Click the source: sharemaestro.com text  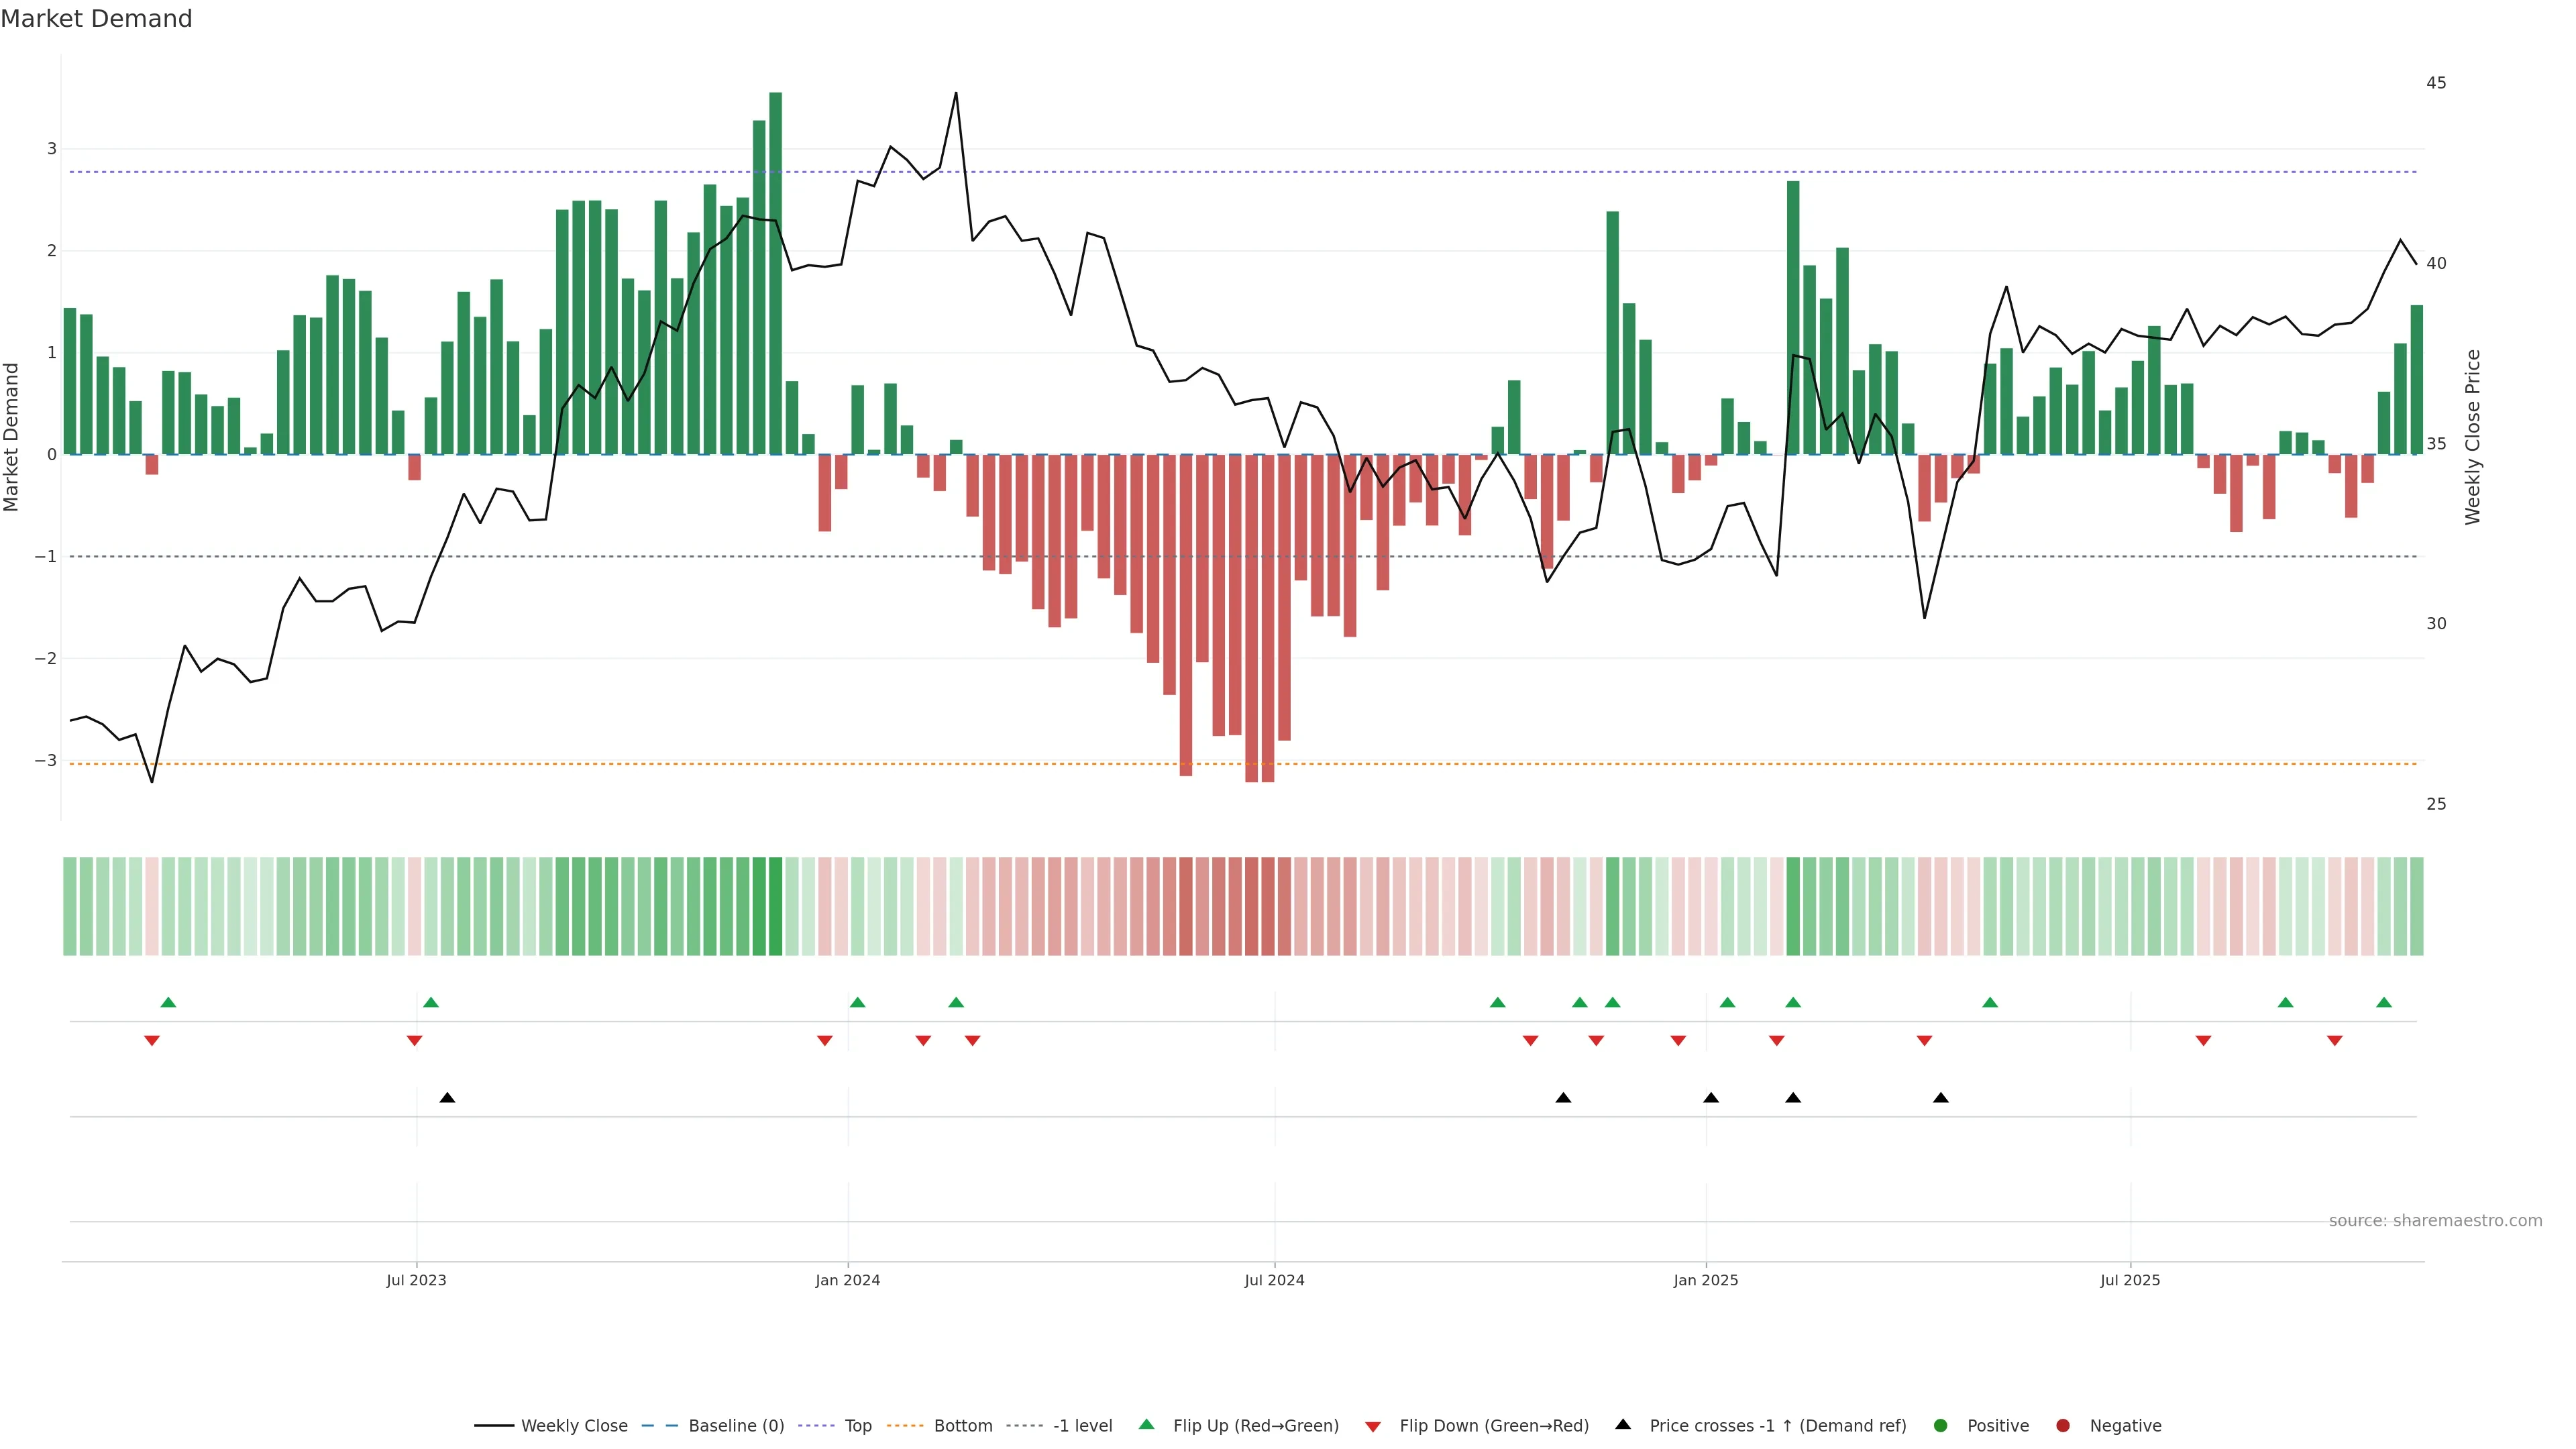coord(2435,1221)
